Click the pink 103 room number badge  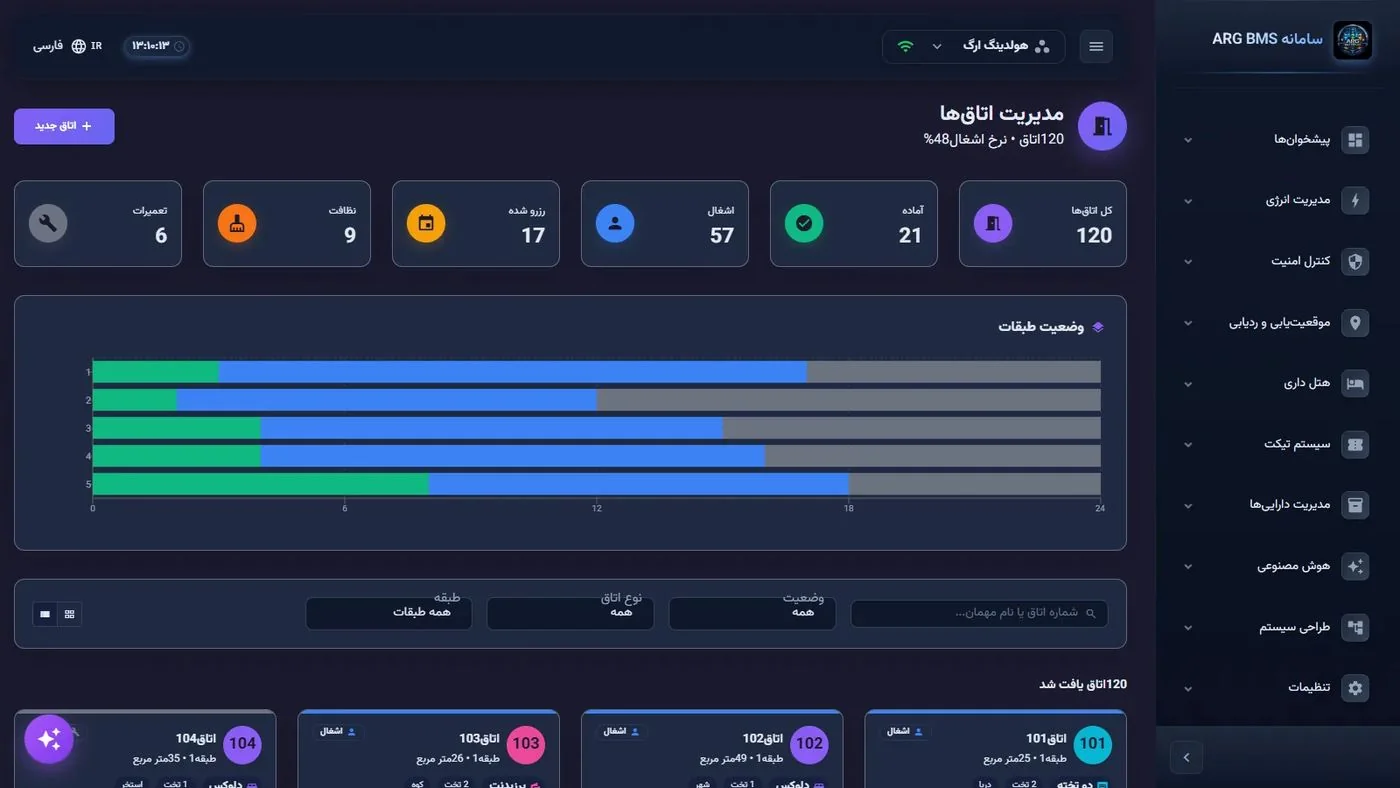[x=526, y=744]
